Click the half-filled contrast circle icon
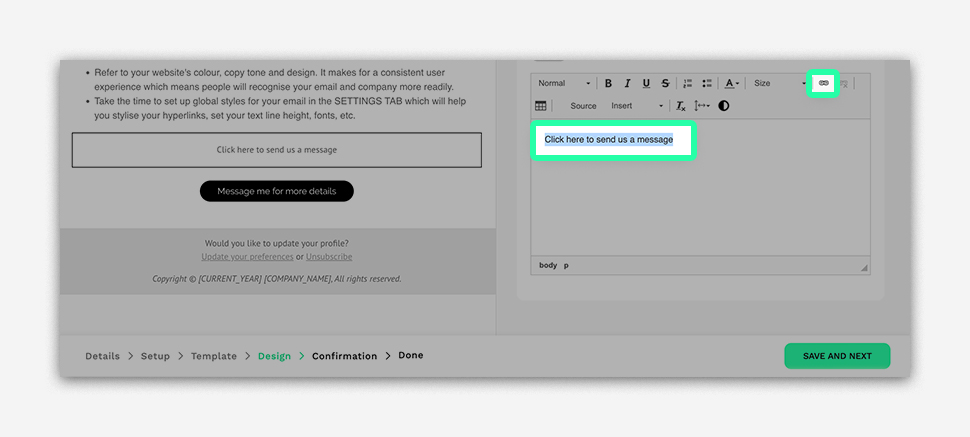The image size is (970, 437). (x=724, y=106)
